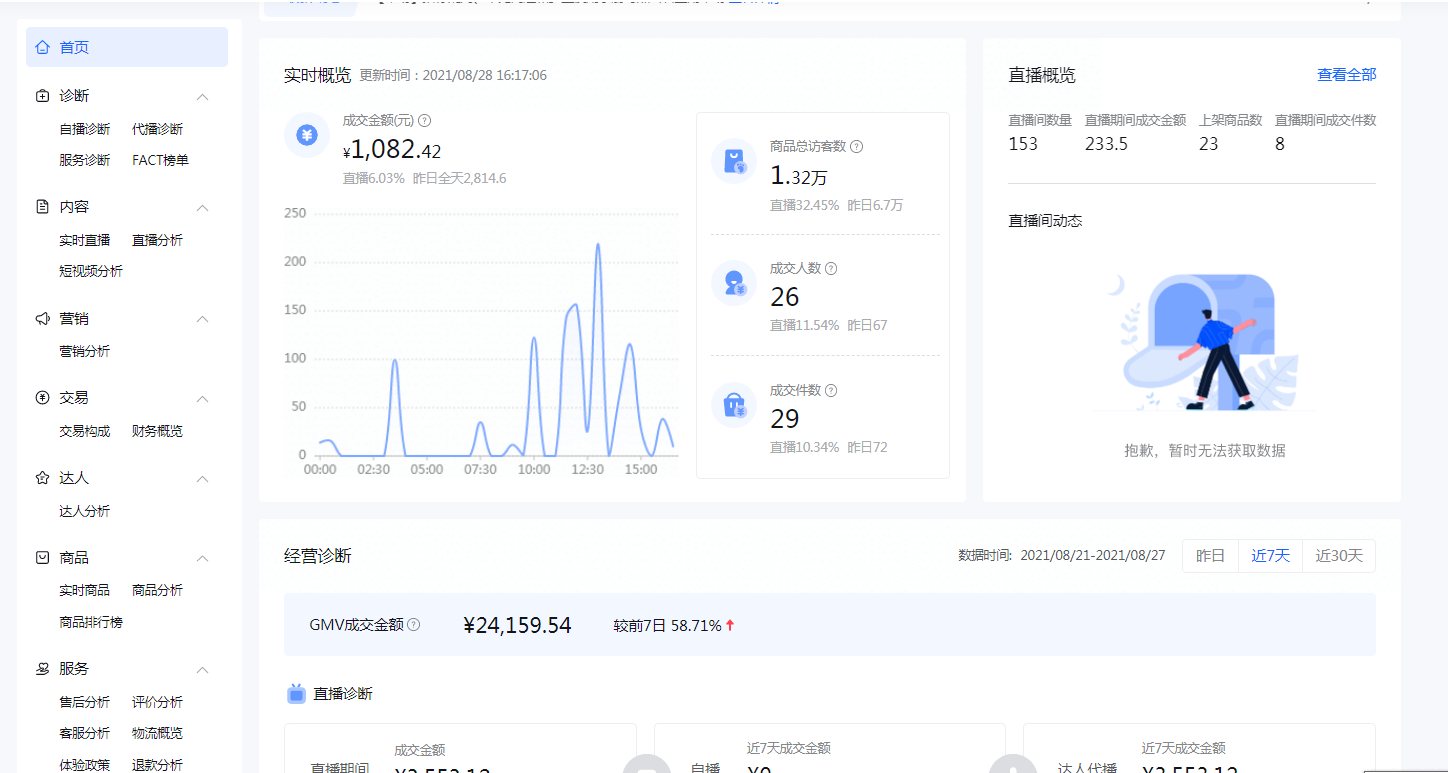This screenshot has height=773, width=1448.
Task: Open 售后分析 page
Action: (85, 702)
